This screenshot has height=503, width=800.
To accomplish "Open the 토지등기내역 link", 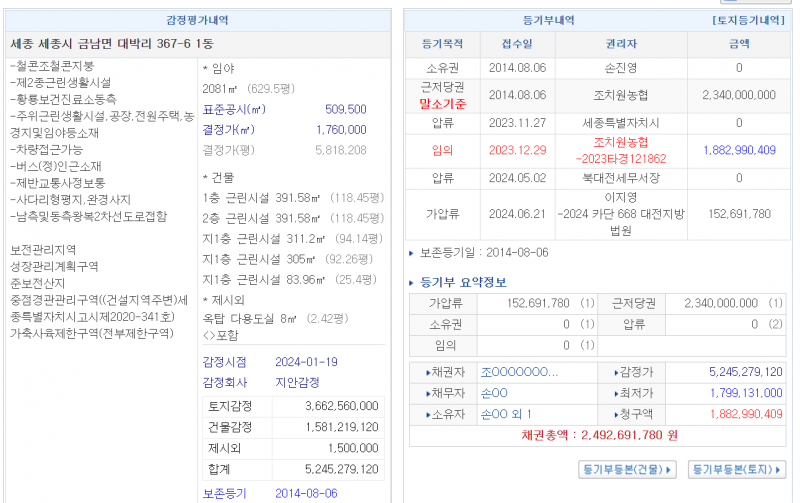I will pos(748,20).
